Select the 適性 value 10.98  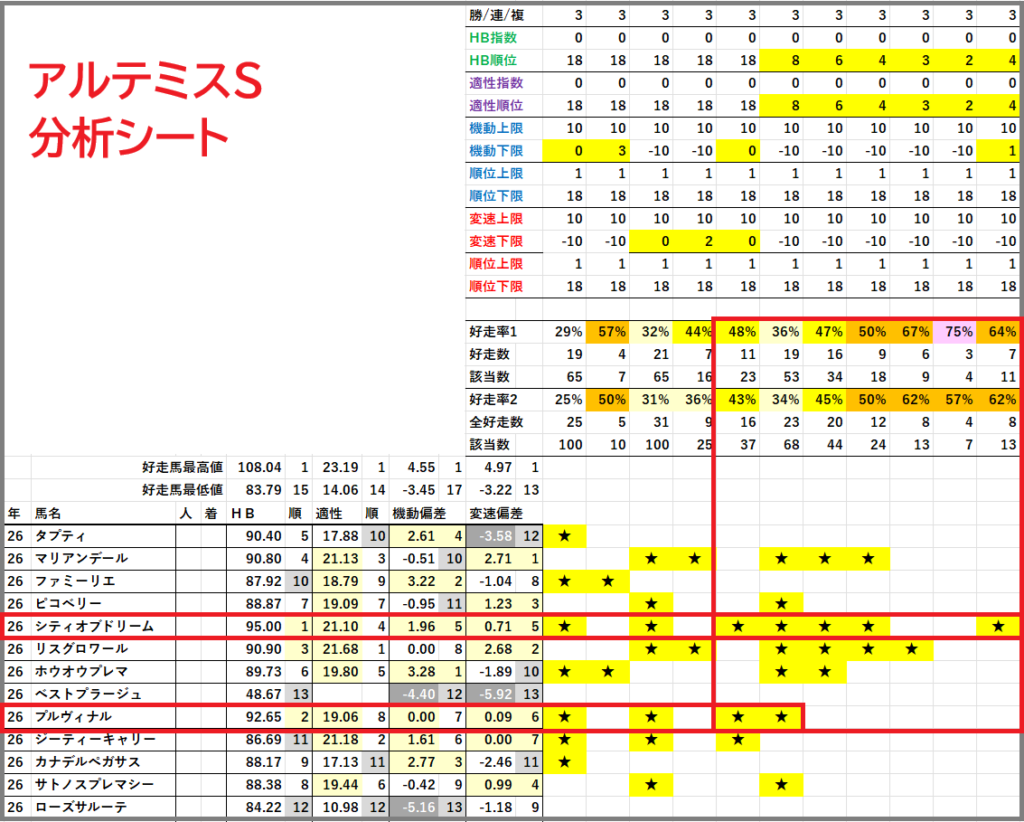tap(337, 807)
